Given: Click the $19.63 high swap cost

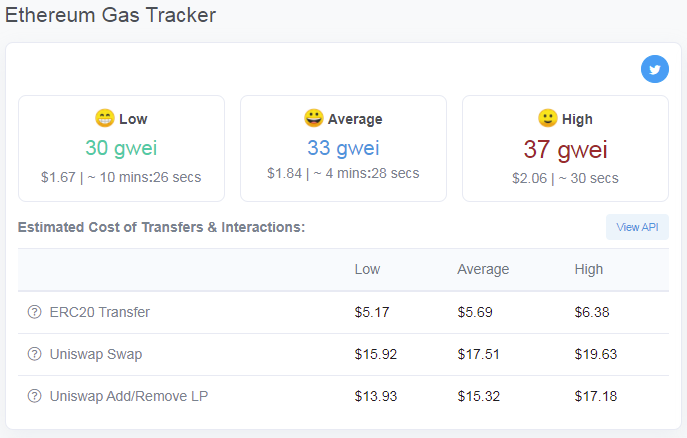Looking at the screenshot, I should tap(595, 354).
